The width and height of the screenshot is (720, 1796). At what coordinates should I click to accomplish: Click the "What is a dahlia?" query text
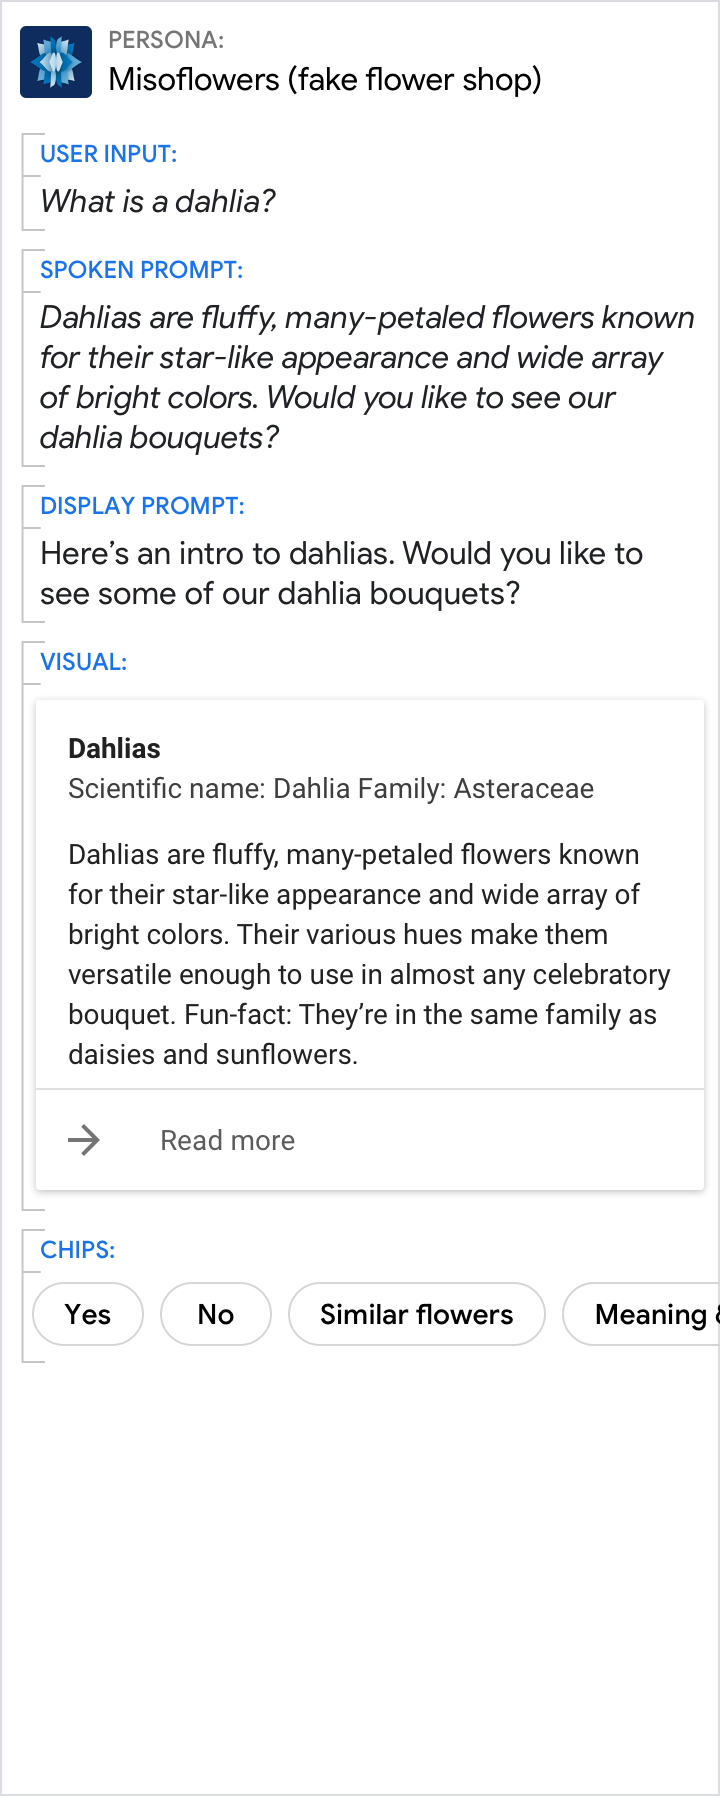click(x=158, y=202)
